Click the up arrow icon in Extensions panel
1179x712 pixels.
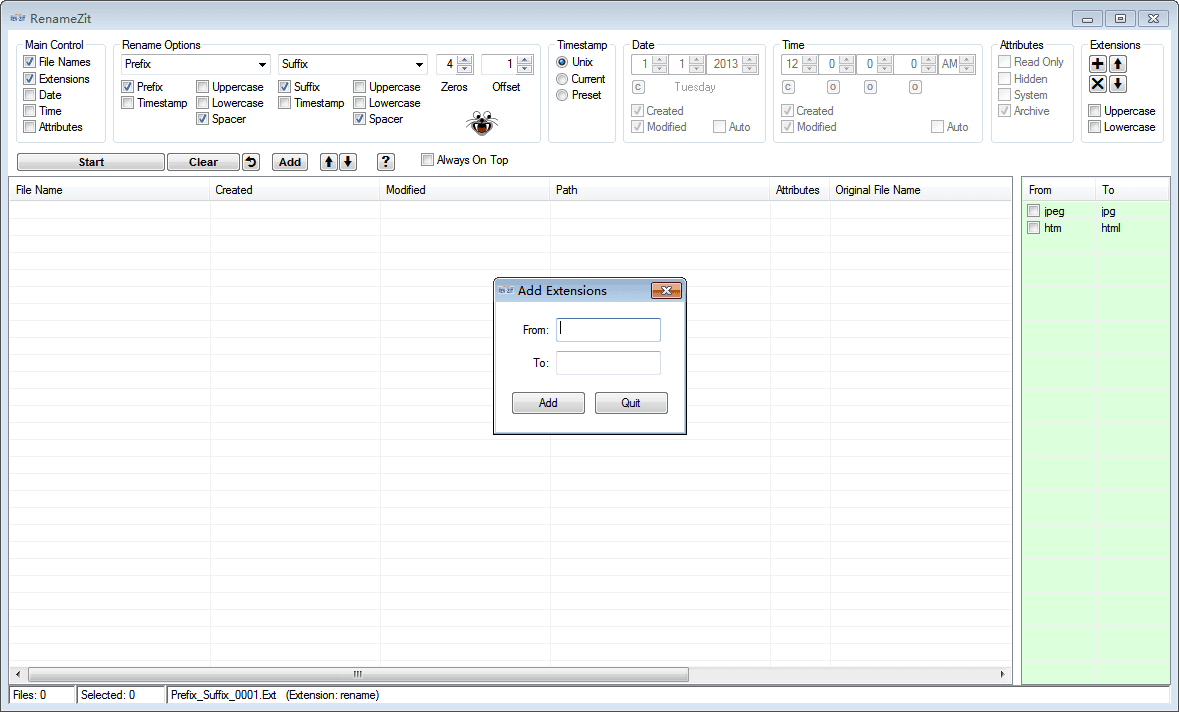coord(1118,64)
